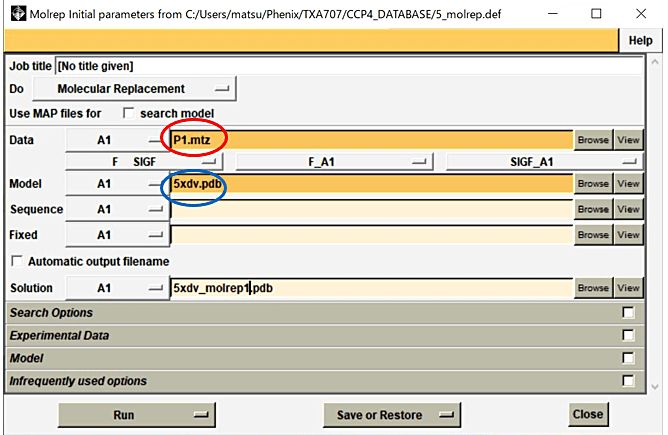Open the F_A1 column label dropdown
The image size is (668, 435).
pyautogui.click(x=334, y=162)
